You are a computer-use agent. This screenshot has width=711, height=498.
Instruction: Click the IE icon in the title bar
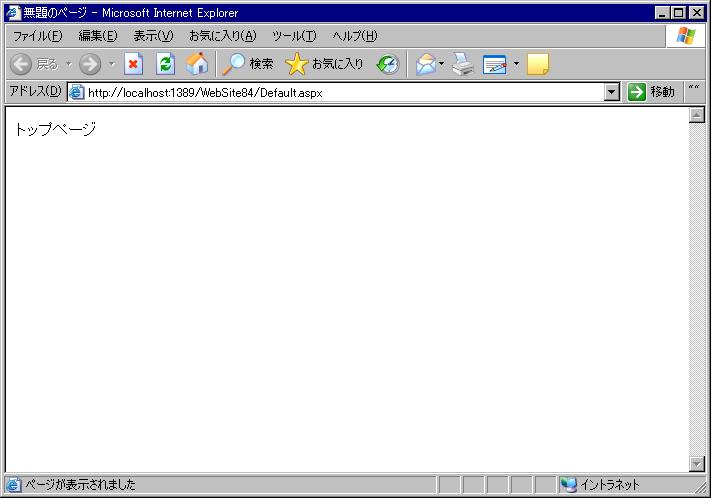click(x=13, y=13)
